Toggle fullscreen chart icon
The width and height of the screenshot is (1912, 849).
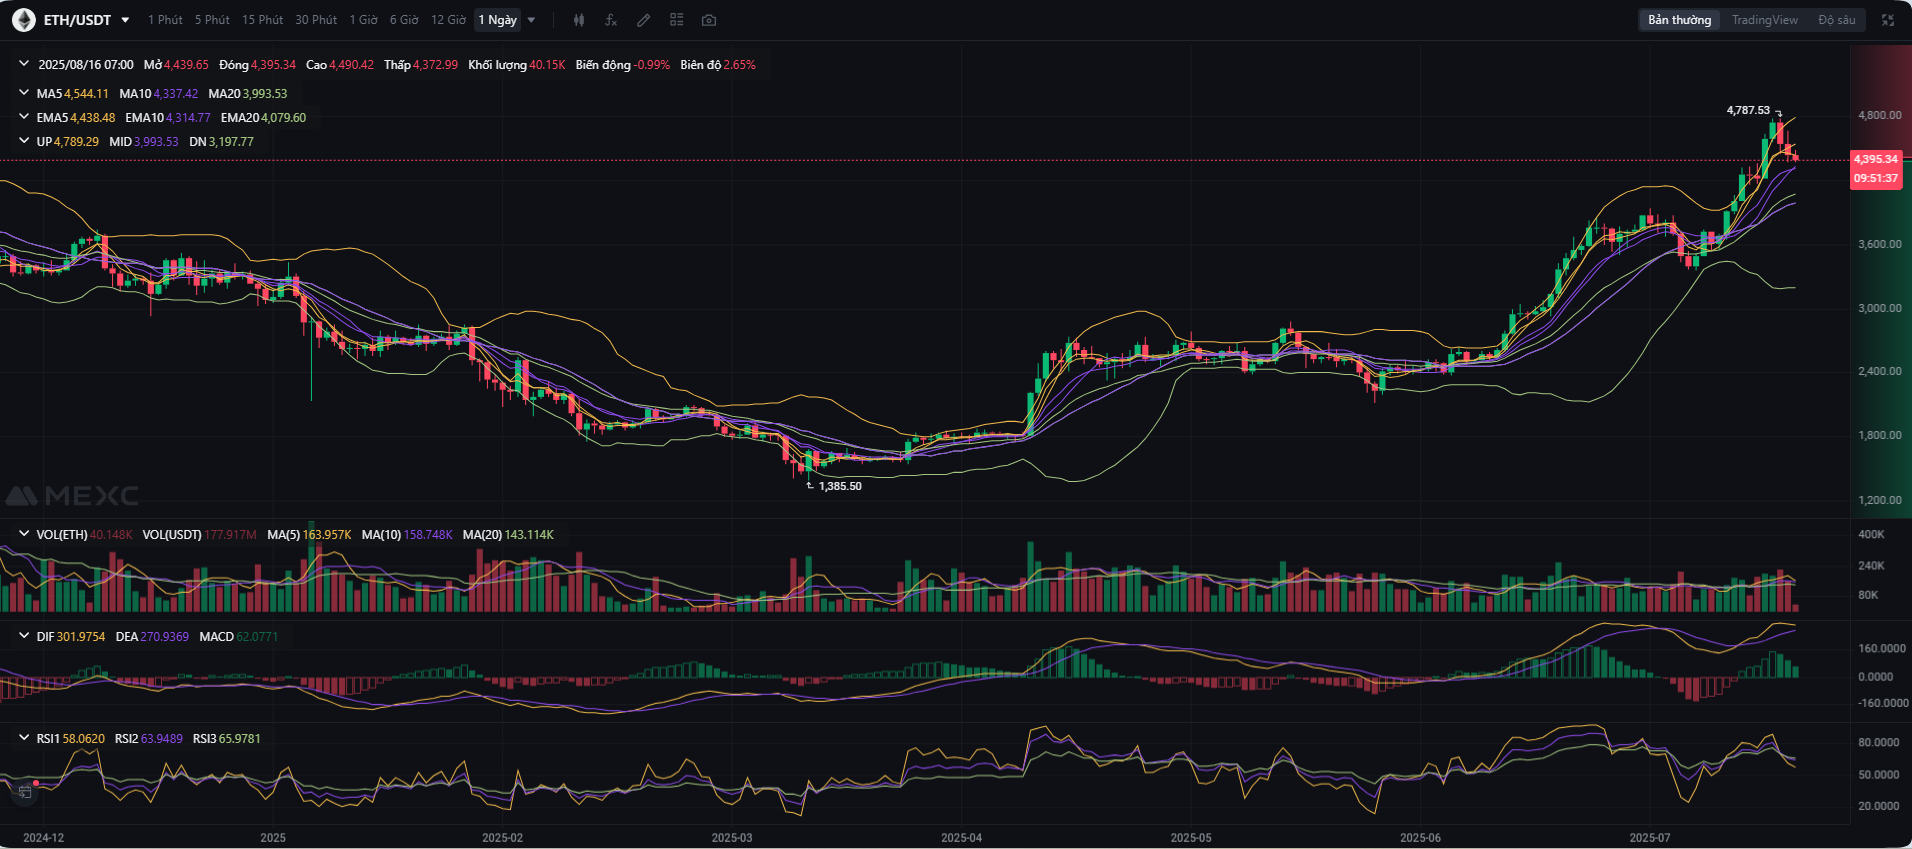click(x=1888, y=20)
